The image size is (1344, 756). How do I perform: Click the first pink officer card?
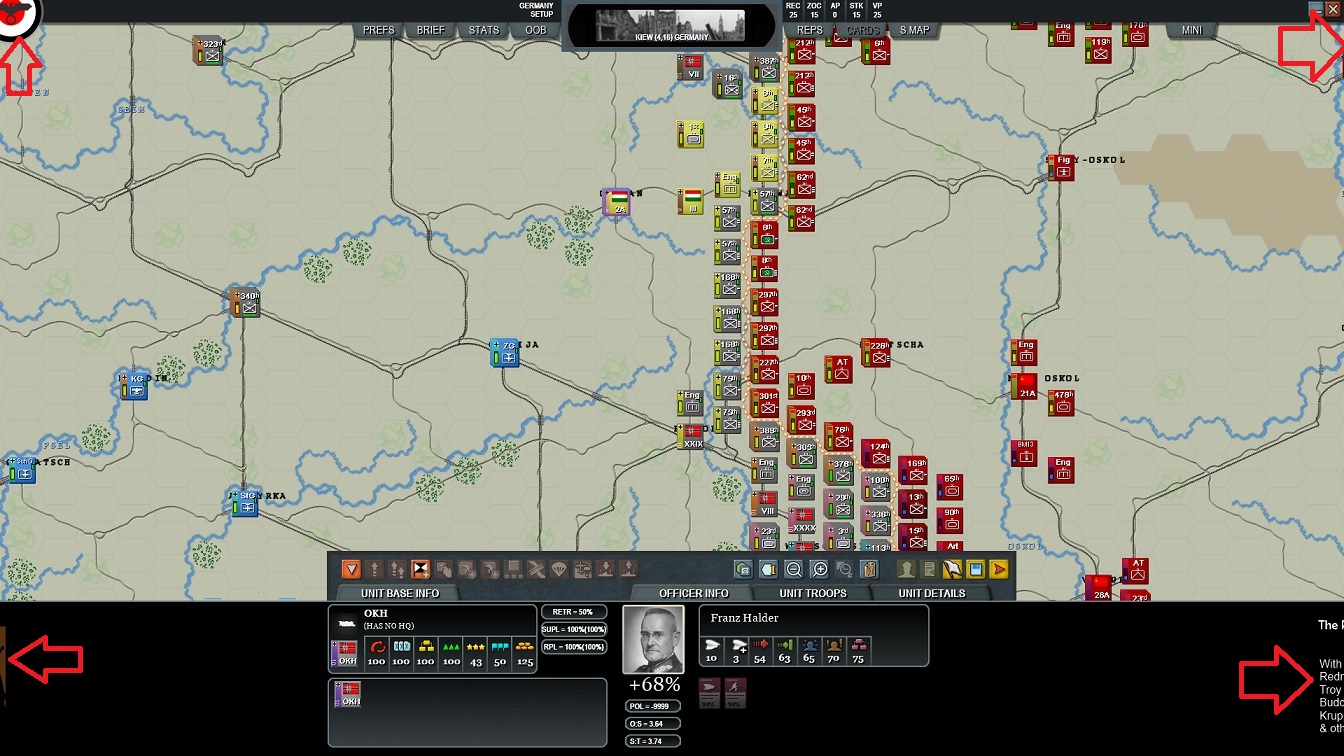coord(709,692)
